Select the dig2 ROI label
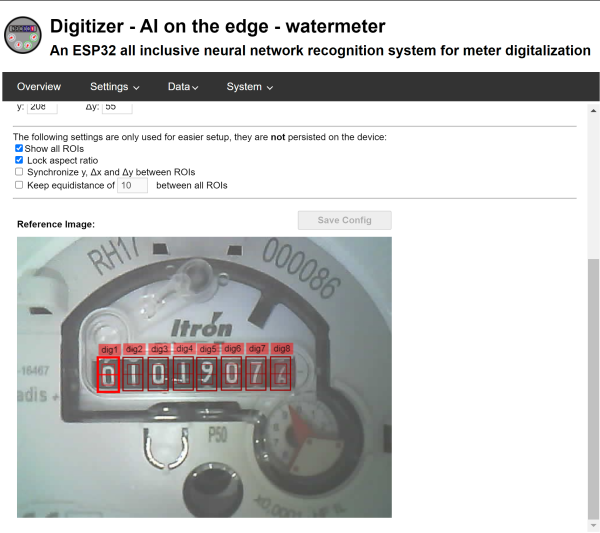Screen dimensions: 600x533 [134, 349]
